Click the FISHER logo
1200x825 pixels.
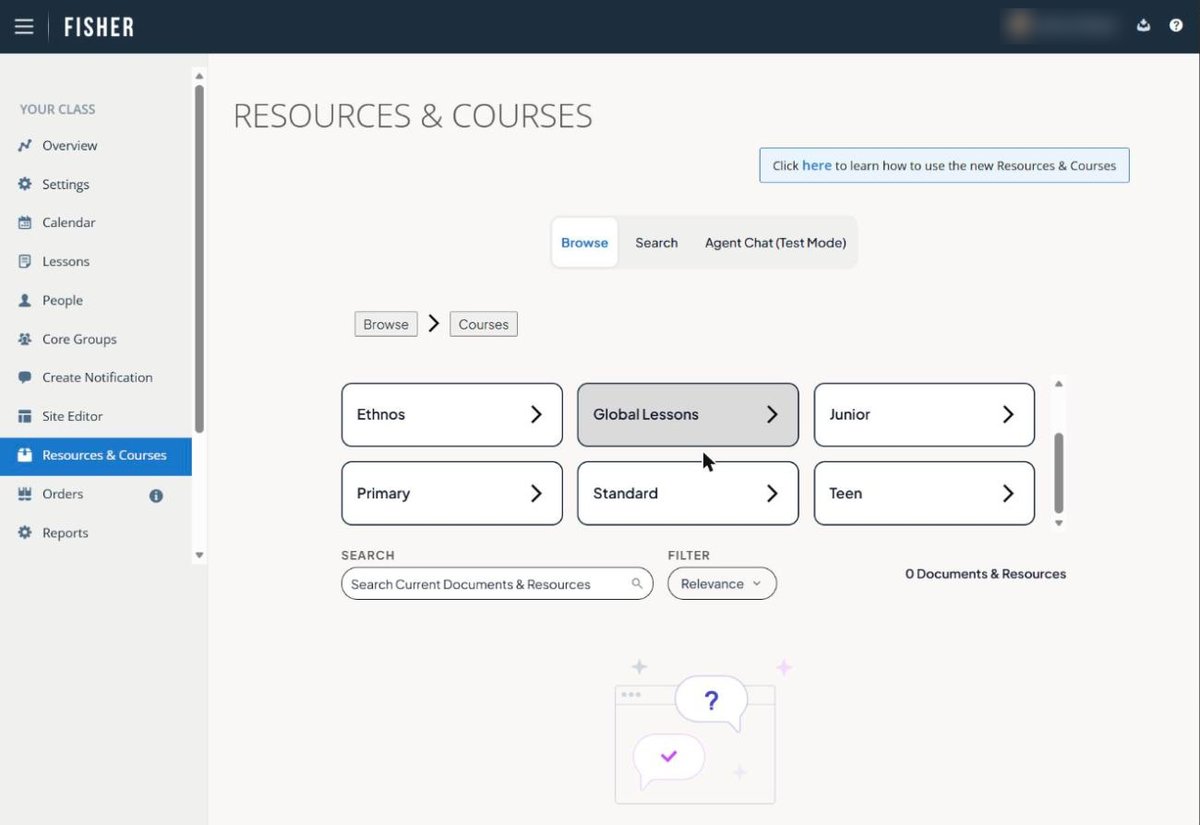(x=99, y=27)
